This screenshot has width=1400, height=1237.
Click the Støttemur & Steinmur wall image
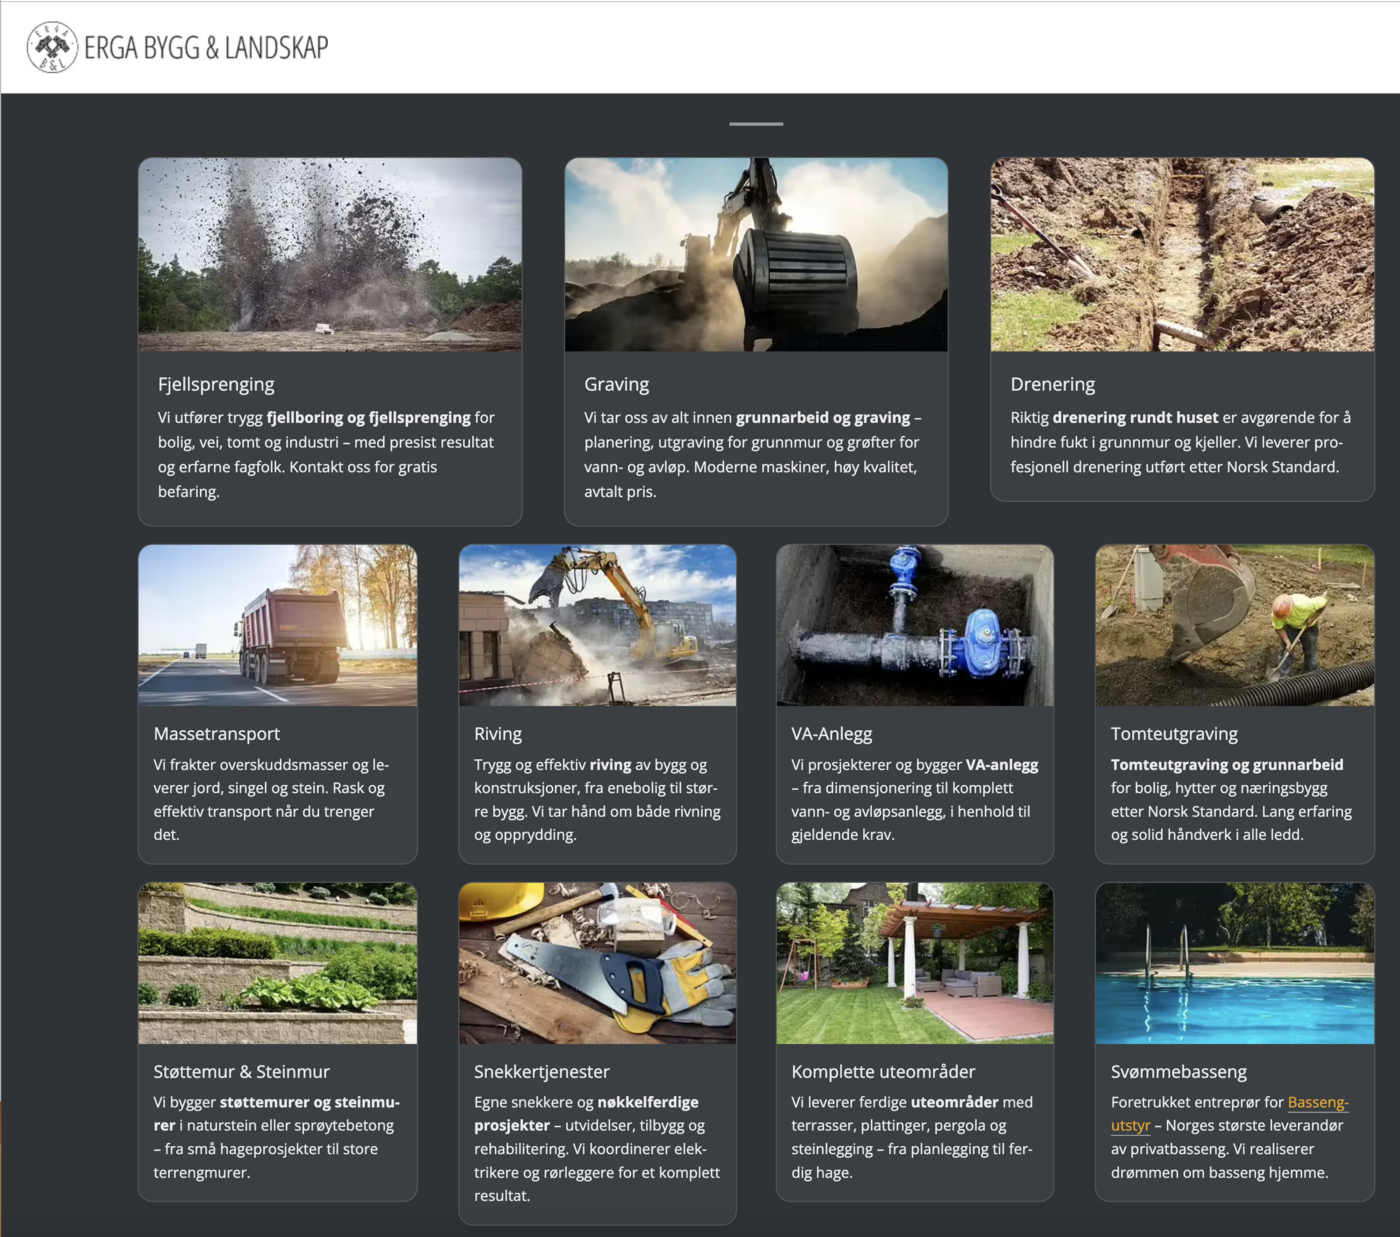point(278,963)
